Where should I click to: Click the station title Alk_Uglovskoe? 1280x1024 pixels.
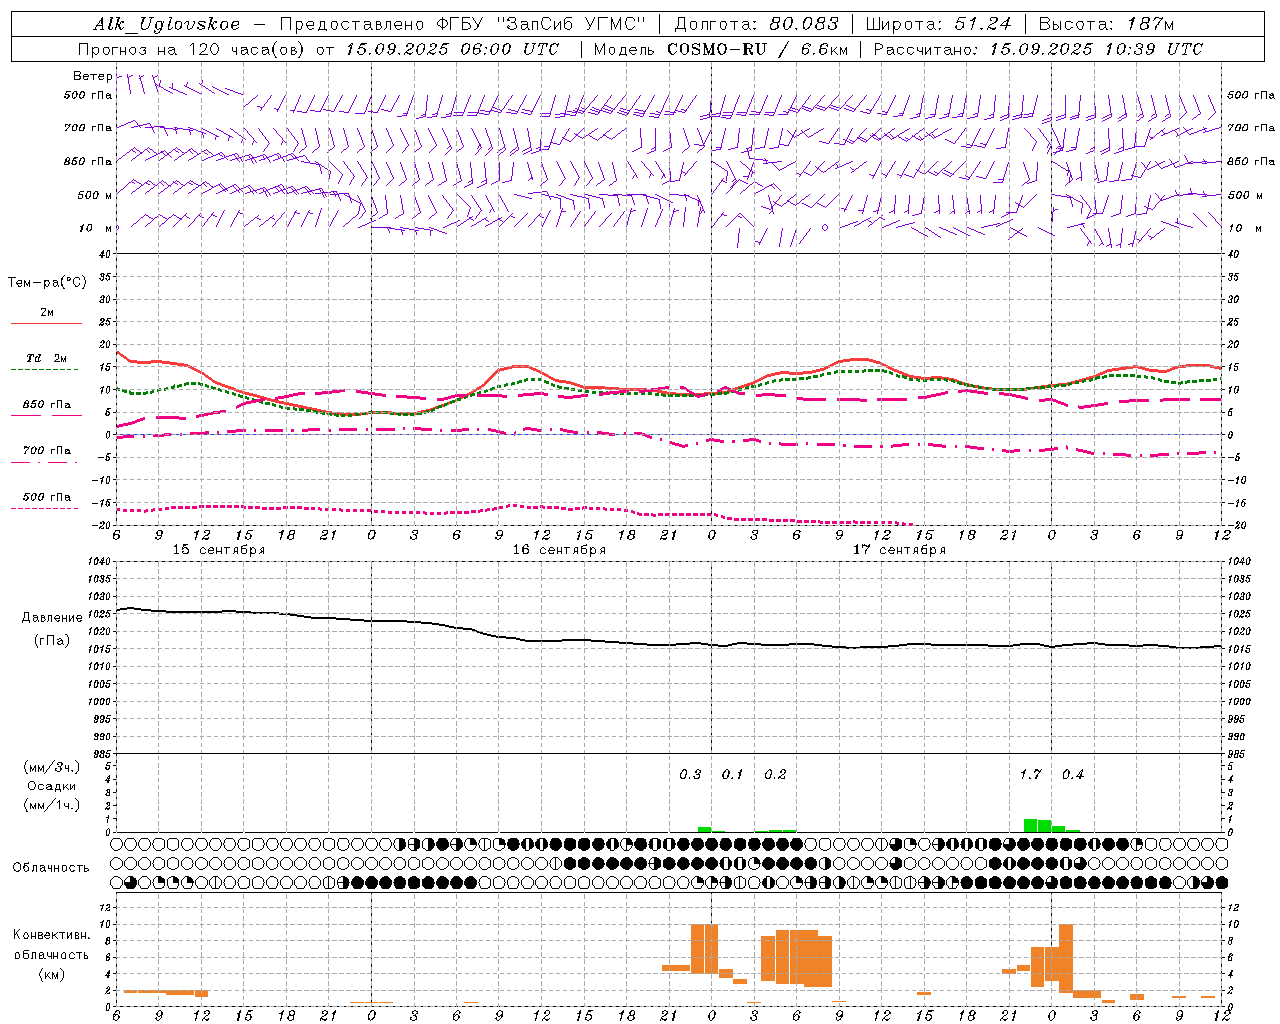coord(166,25)
